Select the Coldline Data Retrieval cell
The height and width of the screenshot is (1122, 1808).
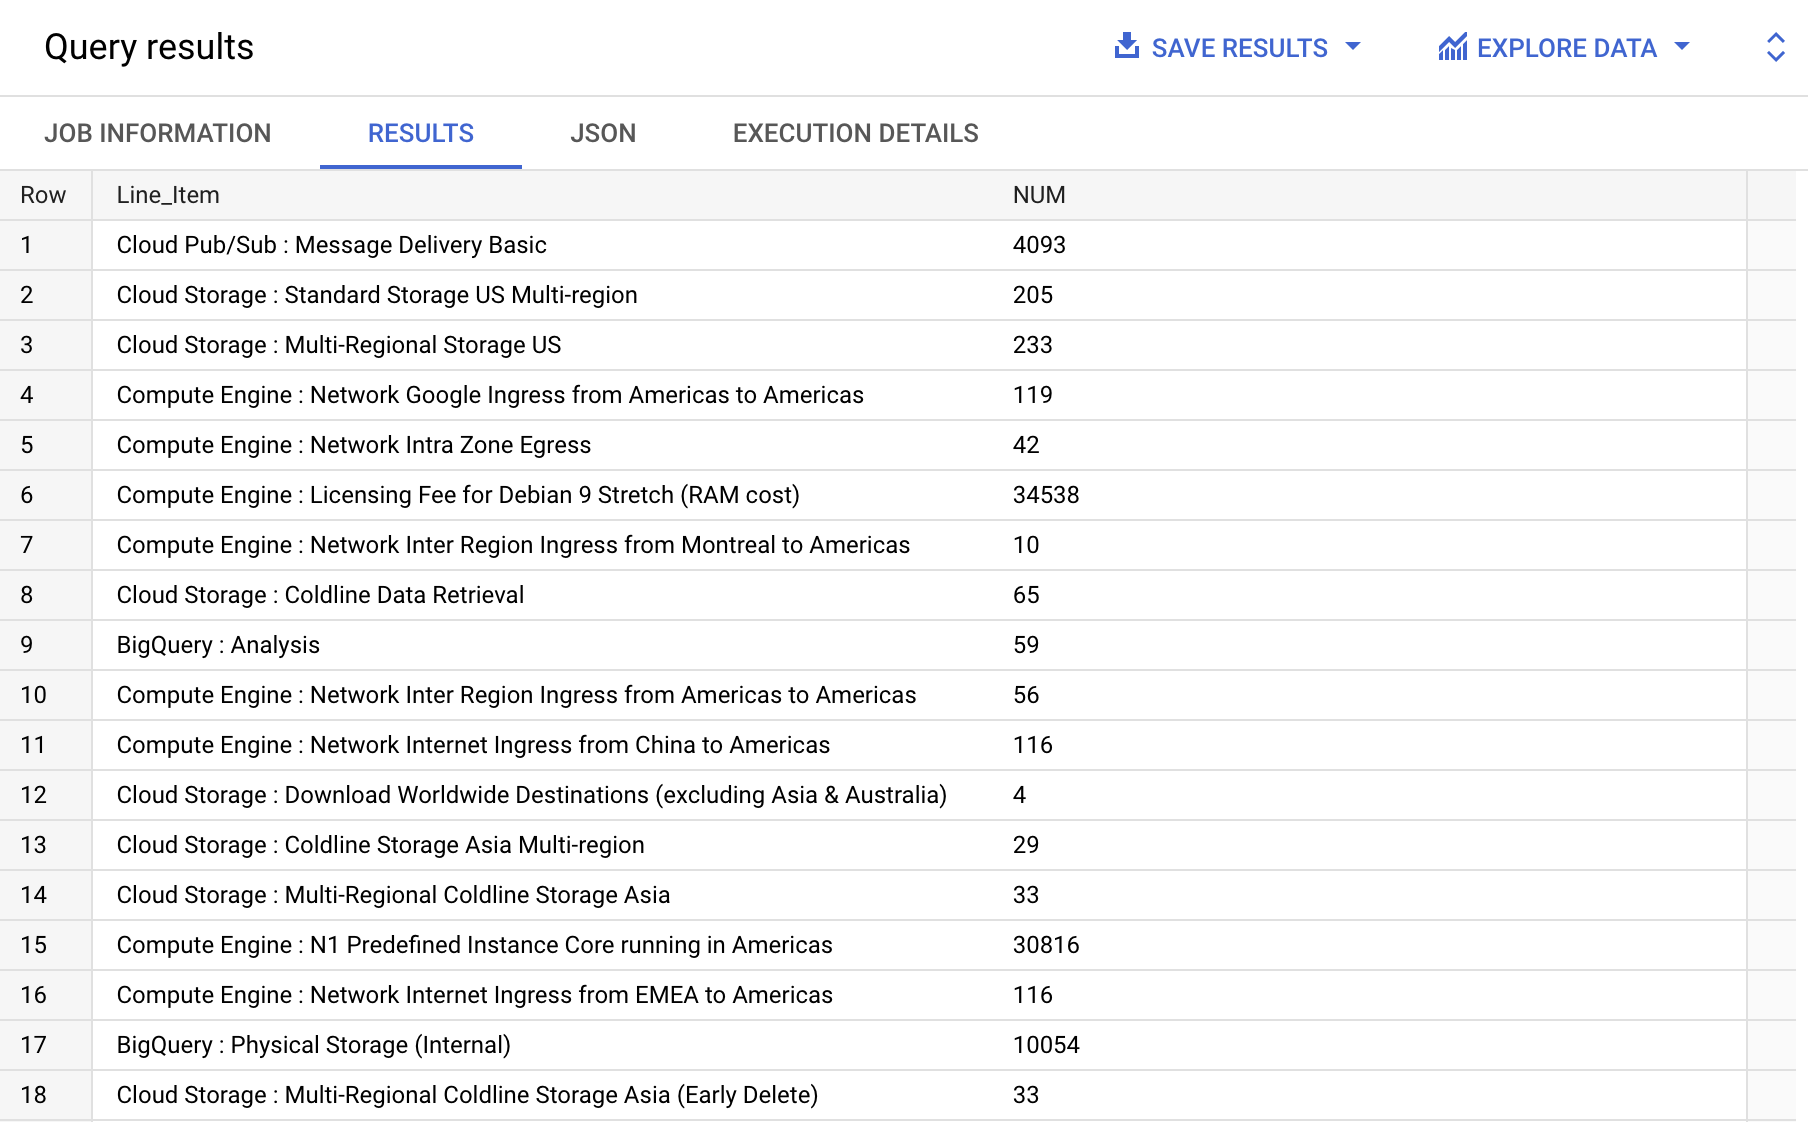[x=320, y=595]
